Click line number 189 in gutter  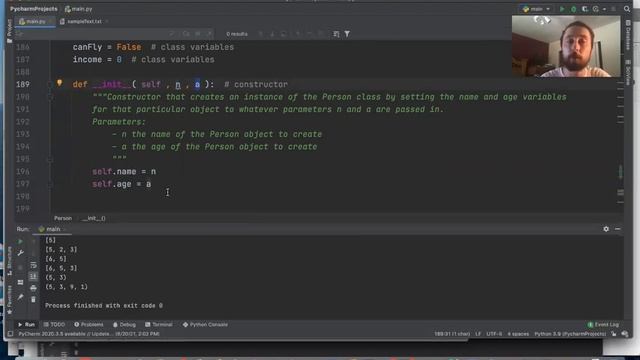(23, 84)
